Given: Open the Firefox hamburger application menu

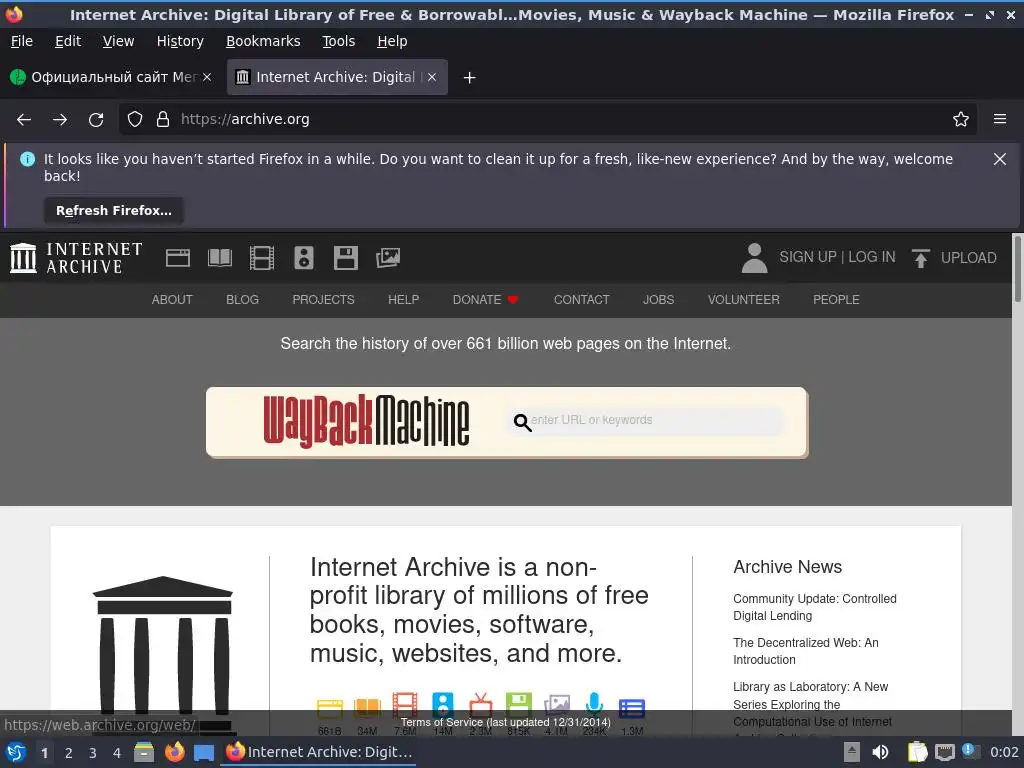Looking at the screenshot, I should click(x=1000, y=120).
